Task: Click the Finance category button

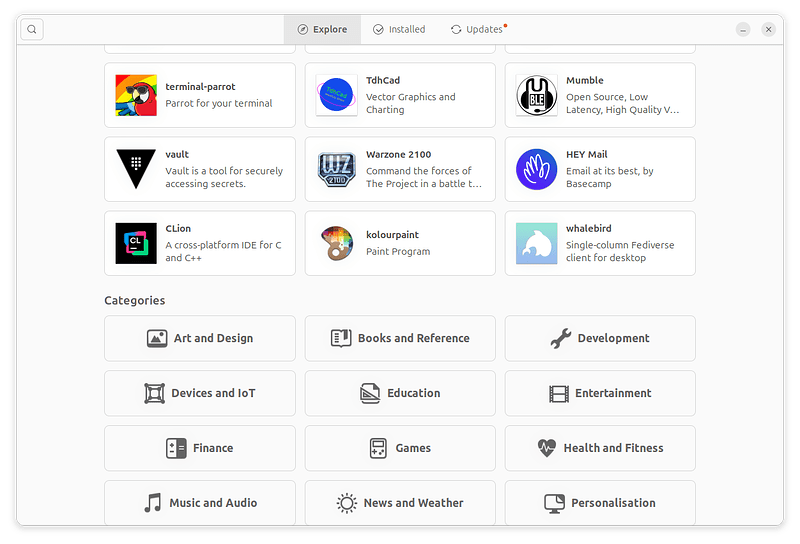Action: click(200, 448)
